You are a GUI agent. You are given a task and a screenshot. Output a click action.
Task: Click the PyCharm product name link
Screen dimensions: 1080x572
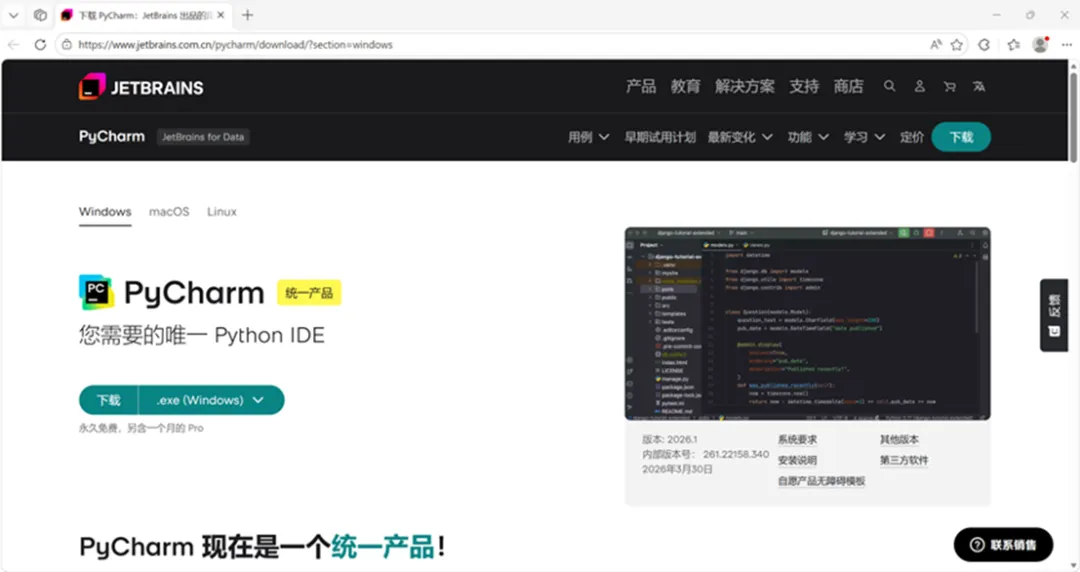[112, 136]
